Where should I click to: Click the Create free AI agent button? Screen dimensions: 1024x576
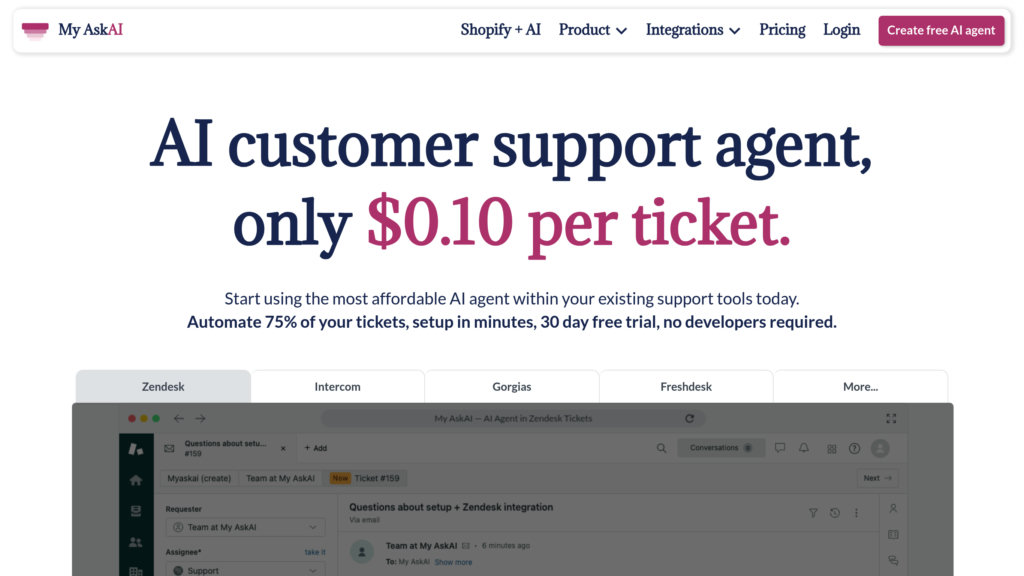click(x=941, y=30)
